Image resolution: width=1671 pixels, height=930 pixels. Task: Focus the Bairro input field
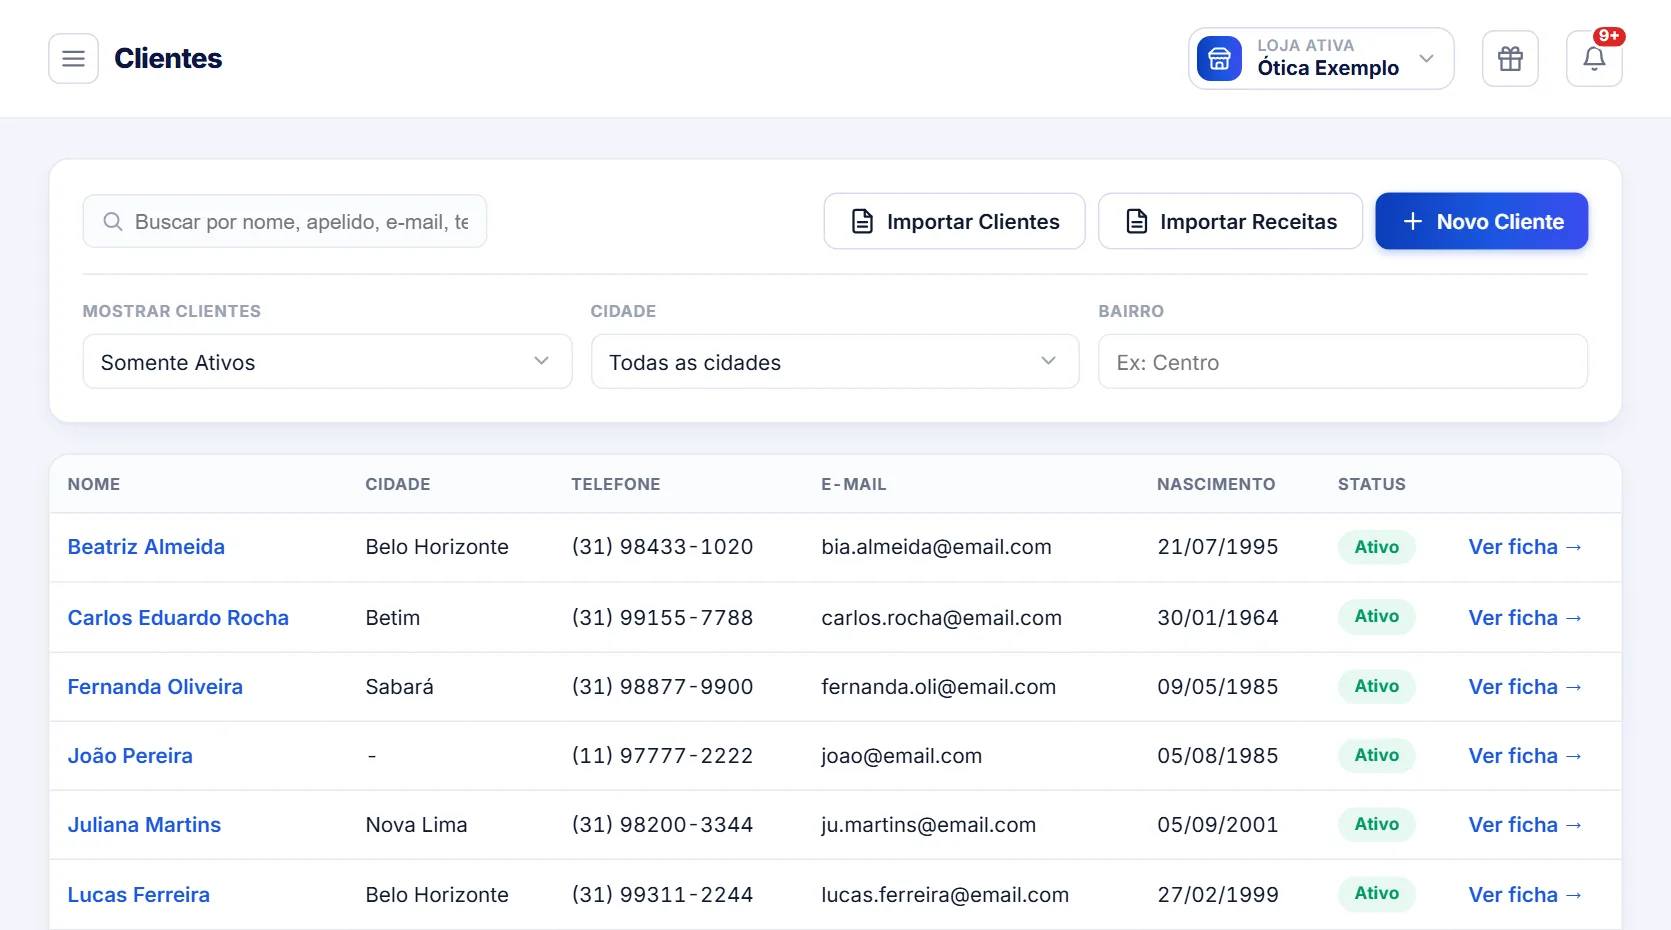point(1343,362)
